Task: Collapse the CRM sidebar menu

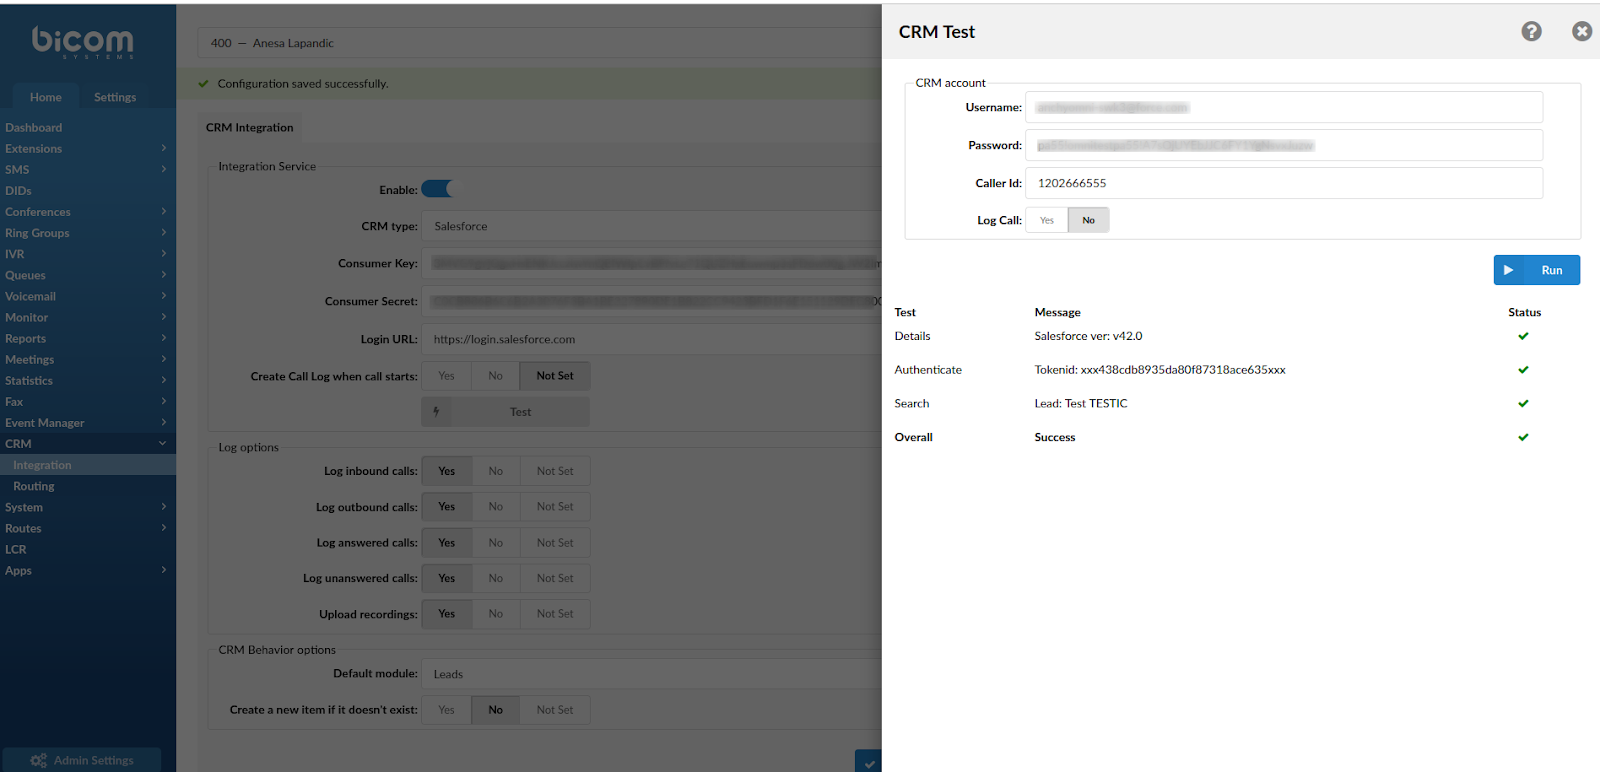Action: [x=86, y=444]
